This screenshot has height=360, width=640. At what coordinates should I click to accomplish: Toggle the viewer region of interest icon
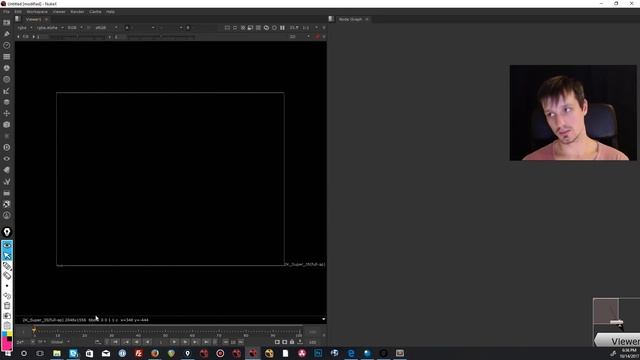pos(227,28)
